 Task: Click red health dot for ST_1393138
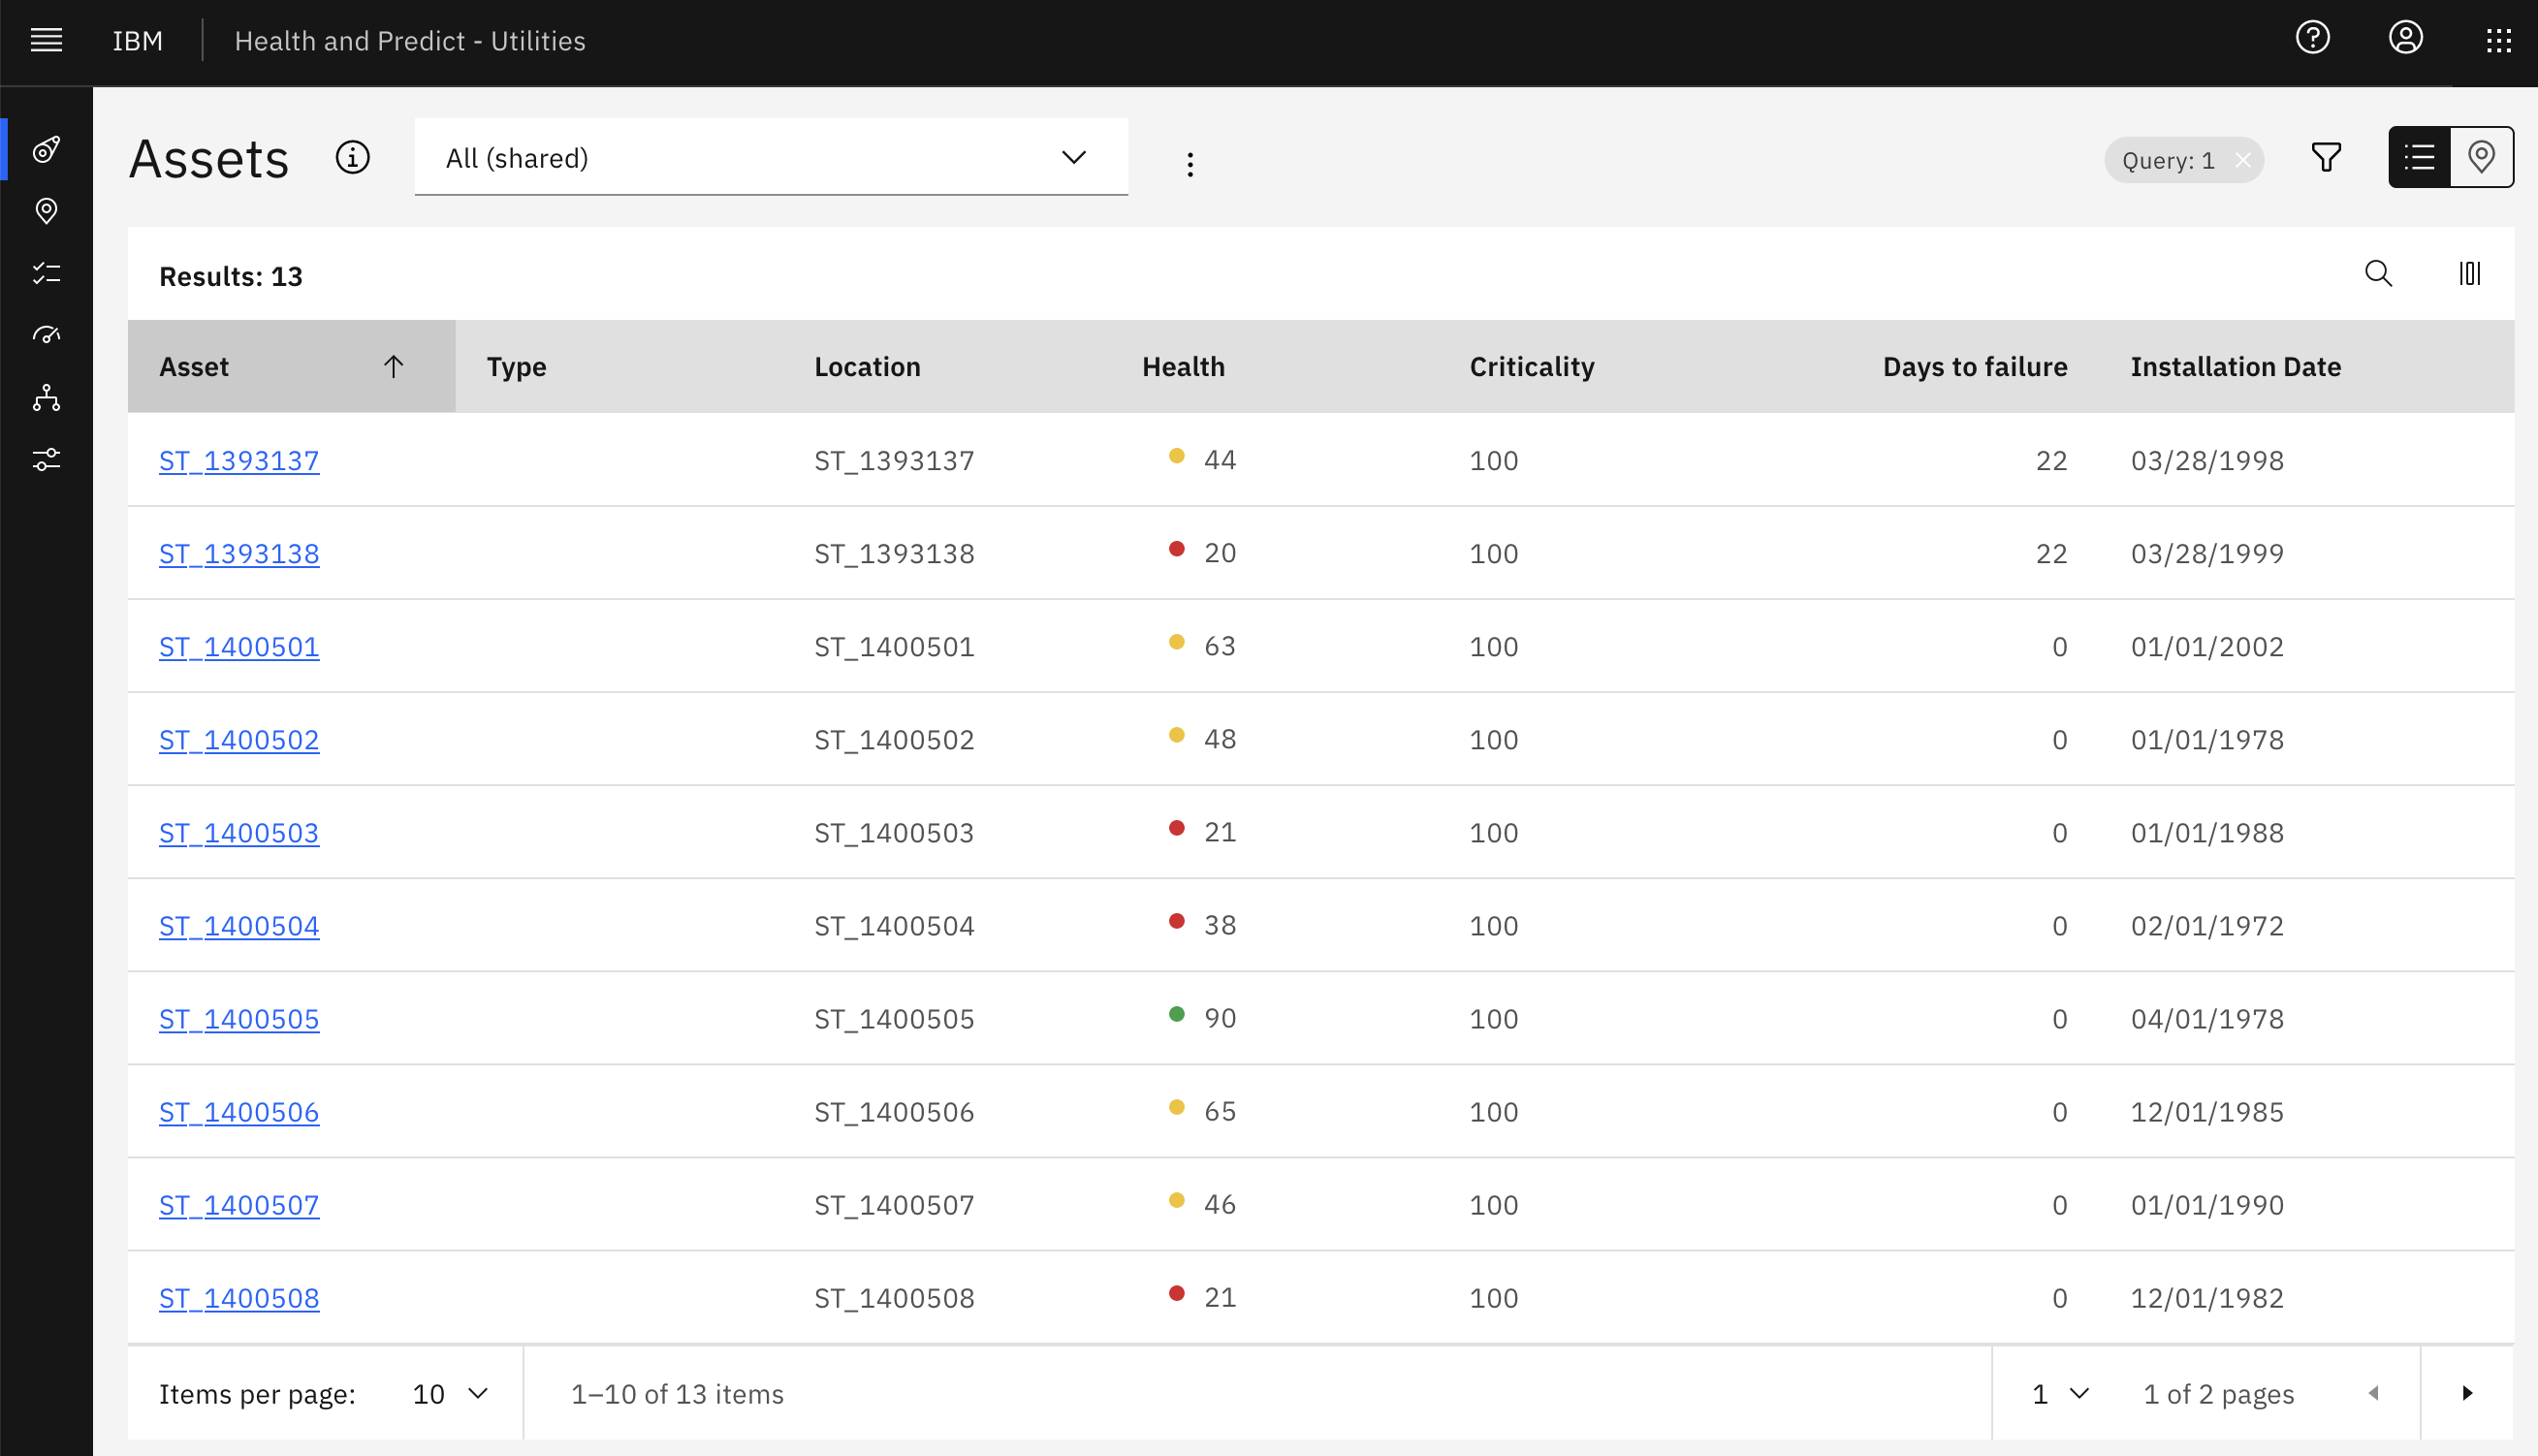(1176, 549)
